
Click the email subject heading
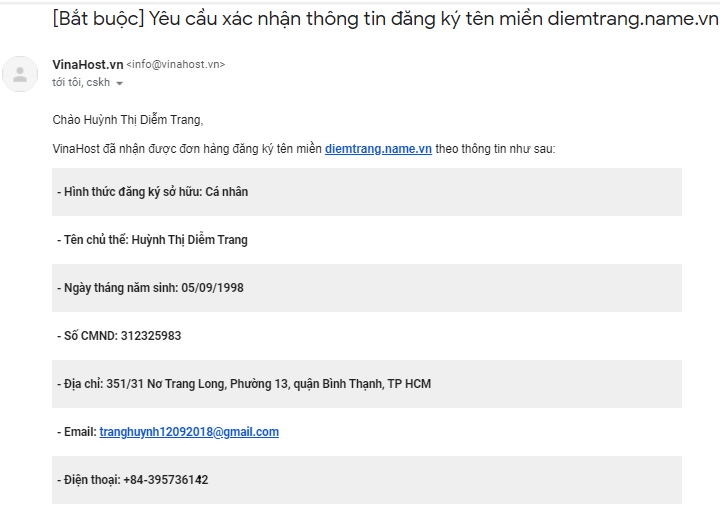click(385, 19)
